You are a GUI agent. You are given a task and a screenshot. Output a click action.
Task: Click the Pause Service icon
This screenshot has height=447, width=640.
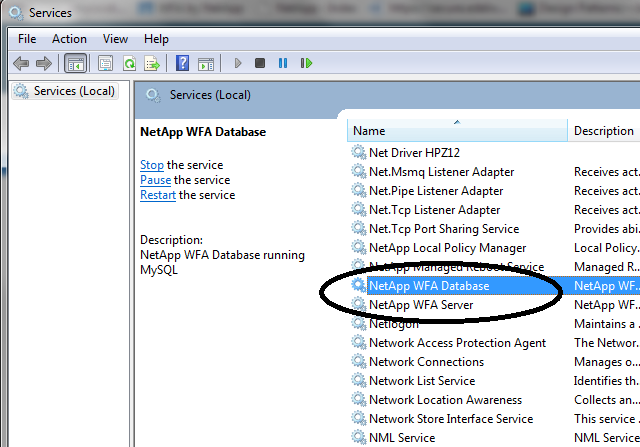pos(283,63)
